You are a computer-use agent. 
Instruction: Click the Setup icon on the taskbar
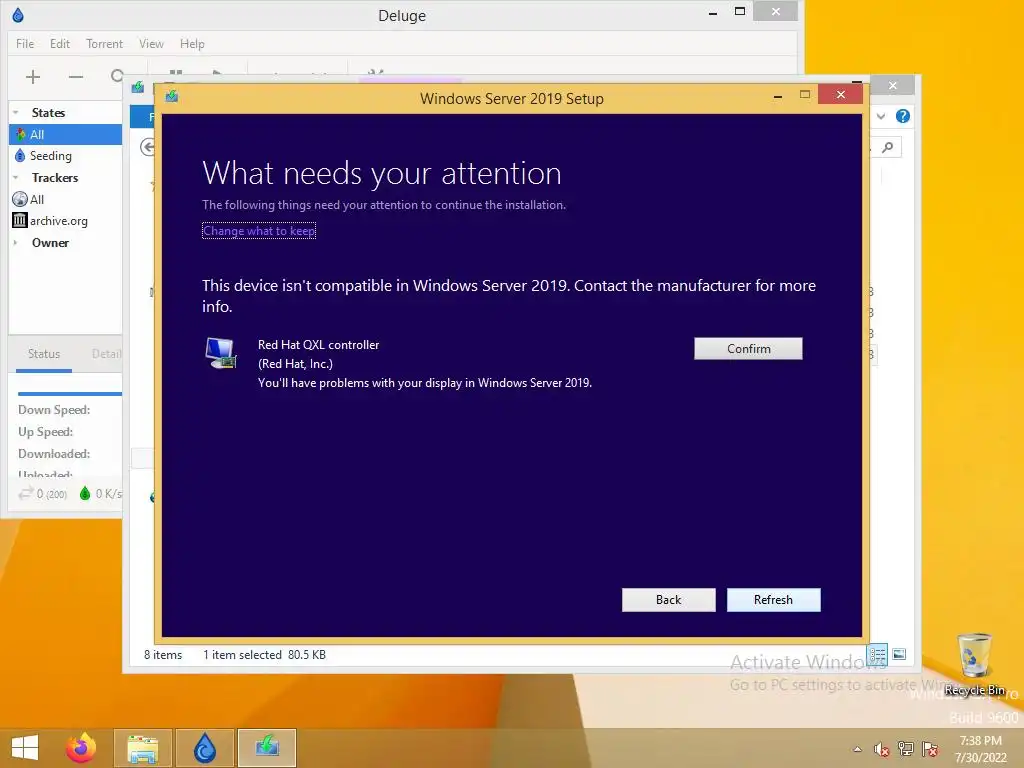click(267, 748)
